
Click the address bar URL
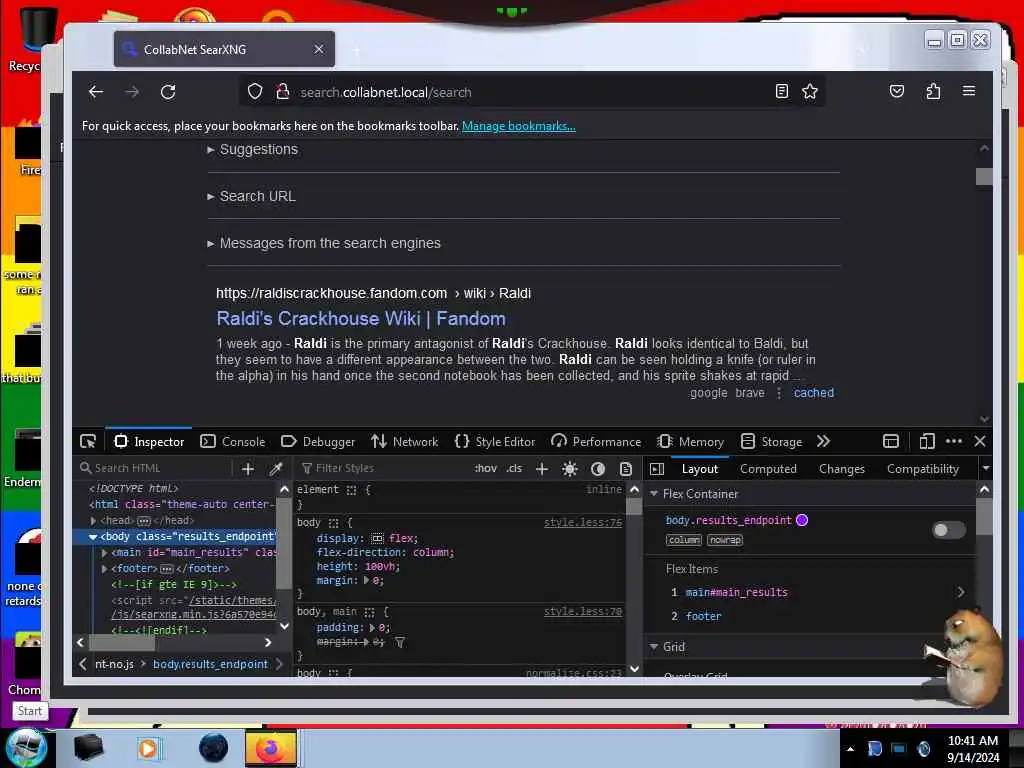385,93
